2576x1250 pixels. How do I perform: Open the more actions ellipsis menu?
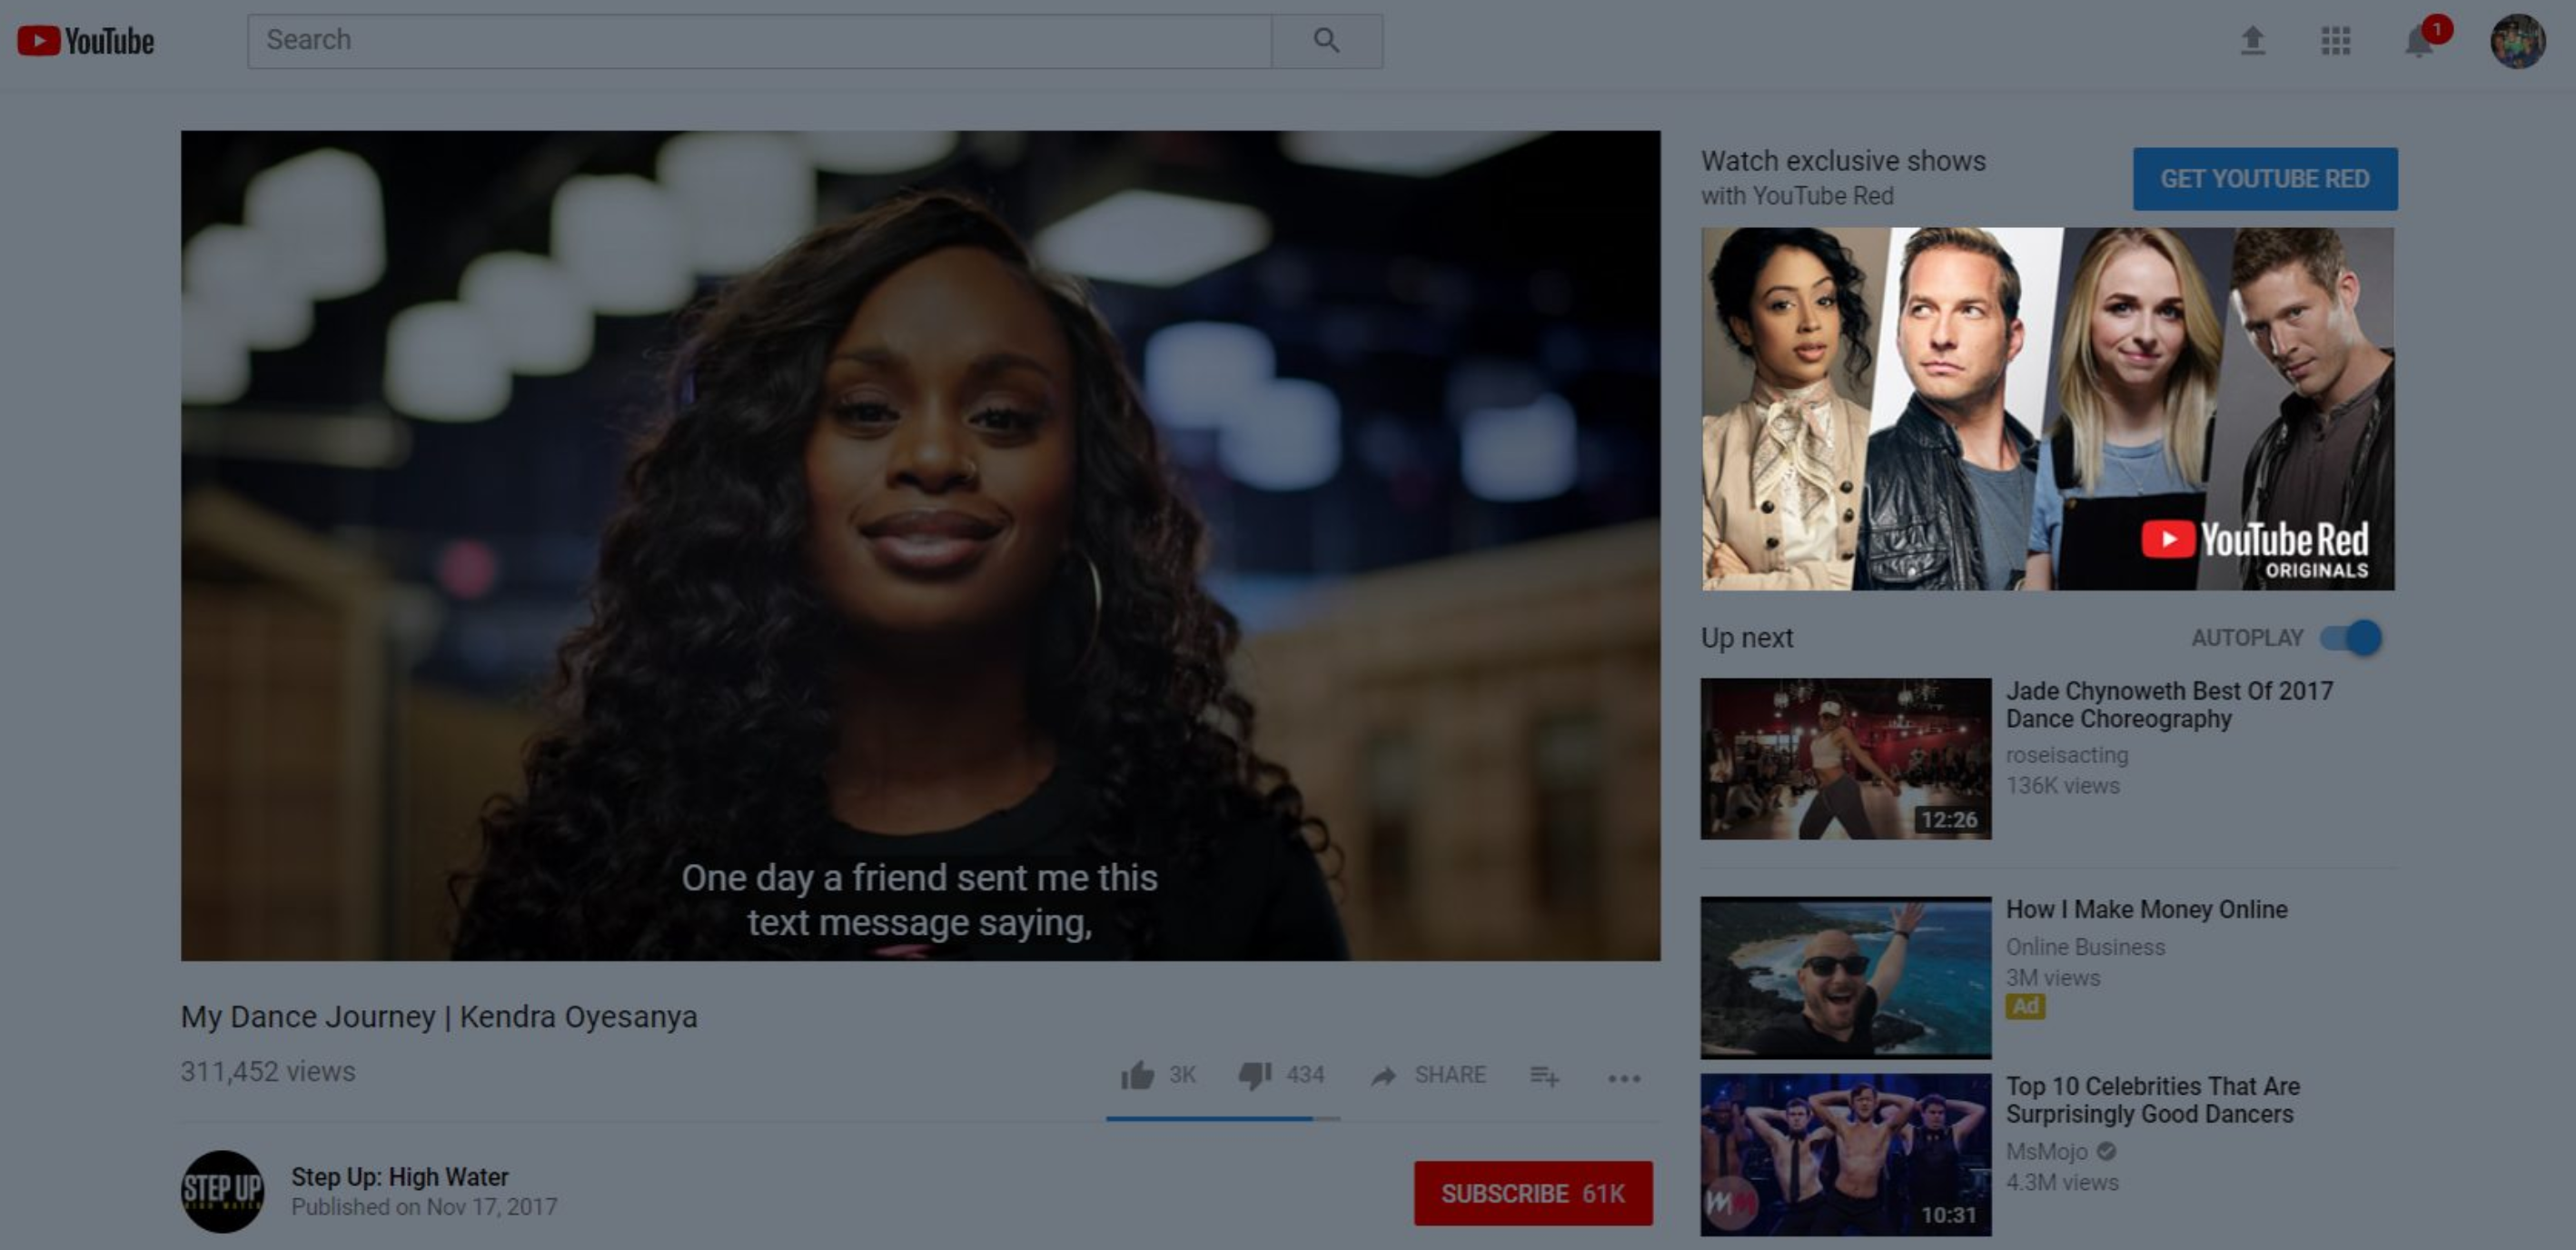coord(1624,1078)
